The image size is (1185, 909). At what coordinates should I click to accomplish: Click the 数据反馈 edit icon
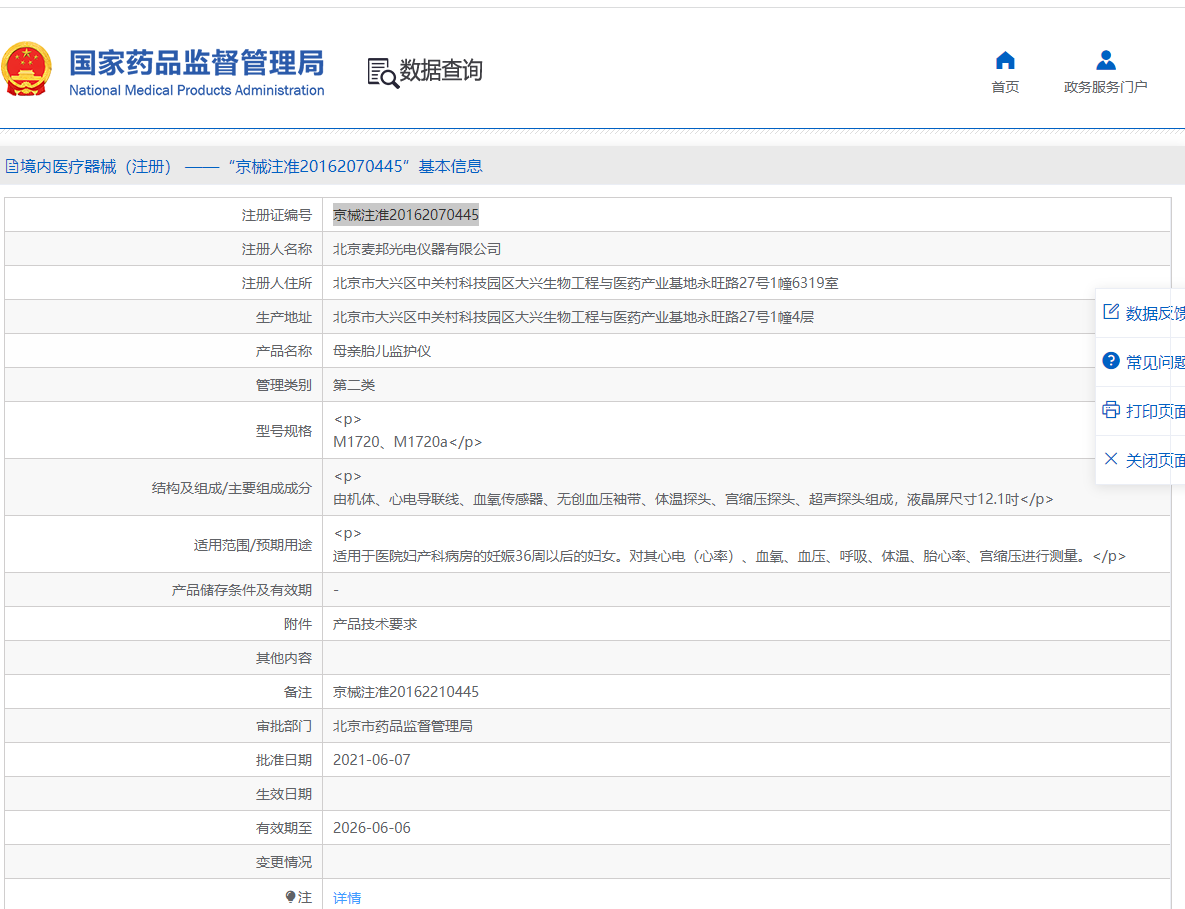click(1111, 311)
